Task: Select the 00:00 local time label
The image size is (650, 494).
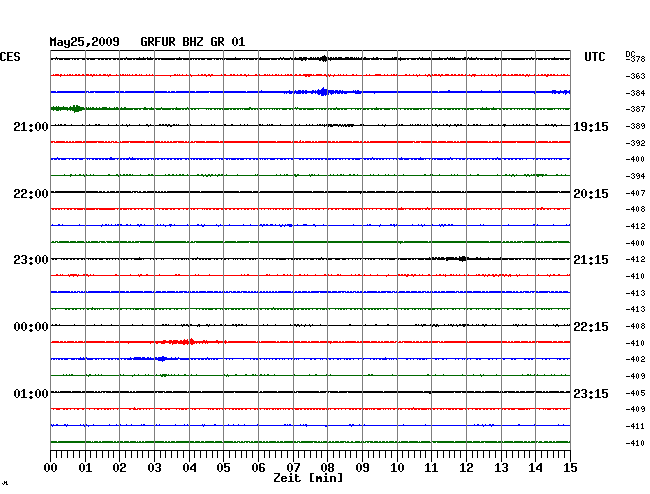Action: (x=31, y=327)
